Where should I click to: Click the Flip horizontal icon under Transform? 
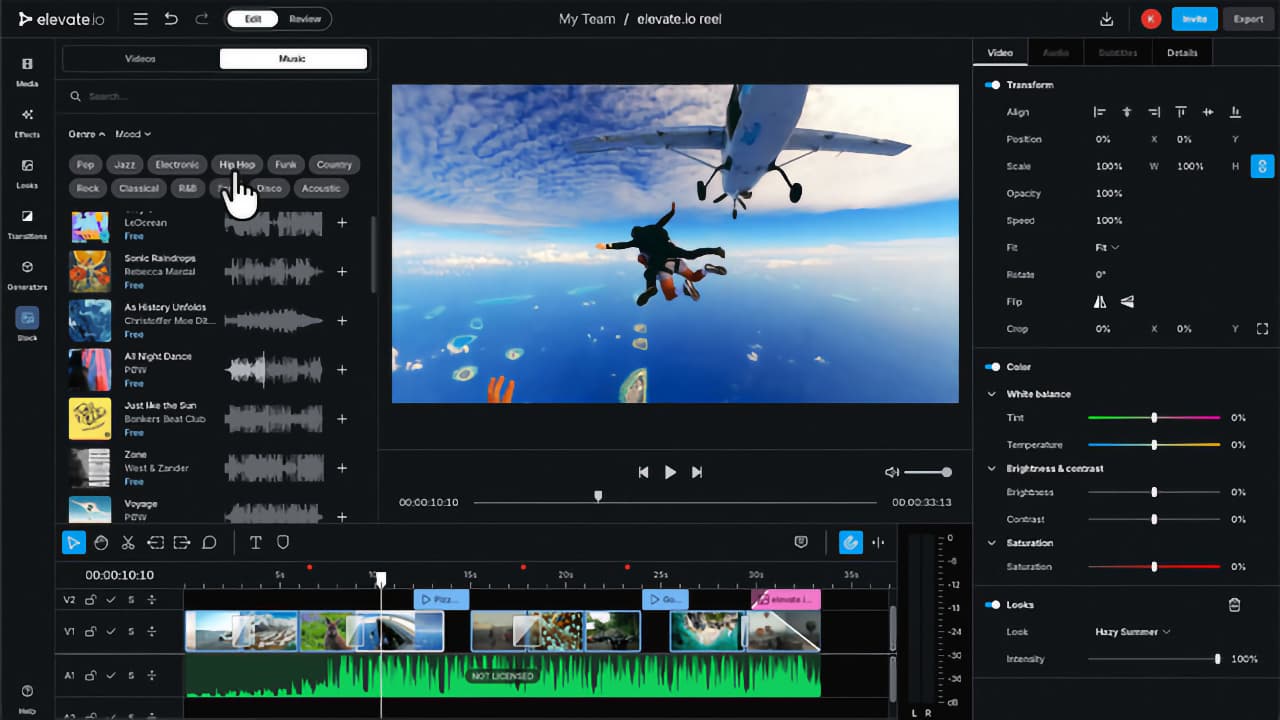pos(1099,301)
